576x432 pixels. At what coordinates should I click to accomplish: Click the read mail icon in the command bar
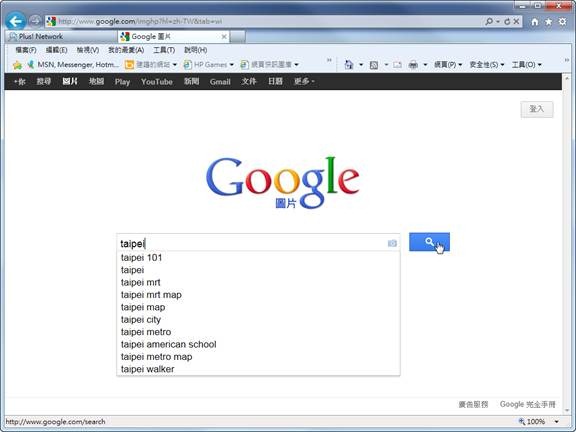397,65
